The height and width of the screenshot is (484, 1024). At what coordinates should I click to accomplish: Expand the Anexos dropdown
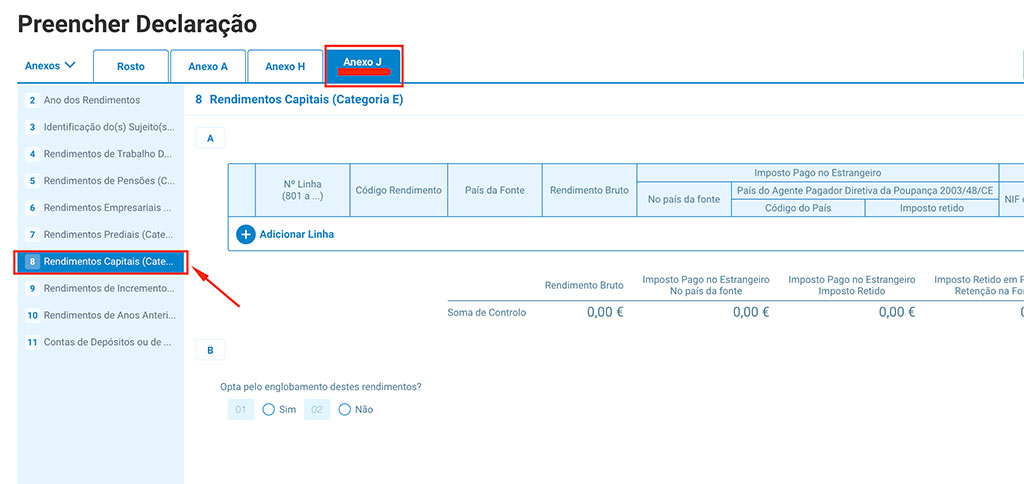coord(50,66)
